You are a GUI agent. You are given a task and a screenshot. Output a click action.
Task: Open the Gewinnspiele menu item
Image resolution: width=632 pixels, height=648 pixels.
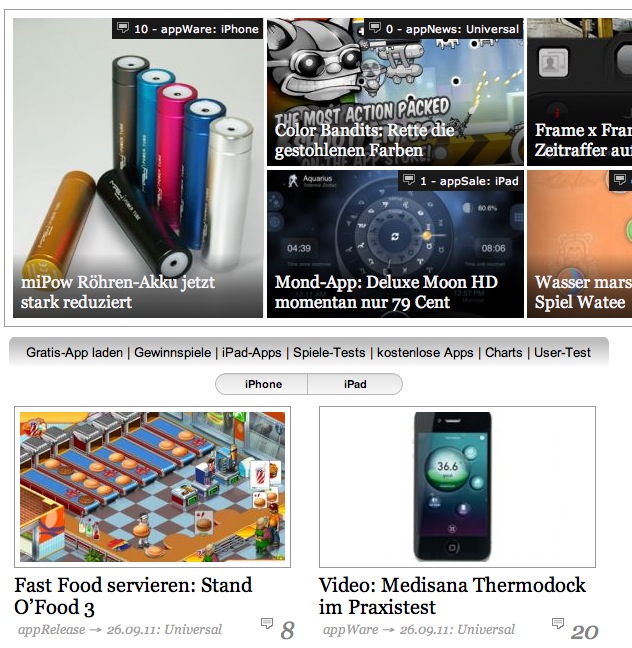[172, 353]
